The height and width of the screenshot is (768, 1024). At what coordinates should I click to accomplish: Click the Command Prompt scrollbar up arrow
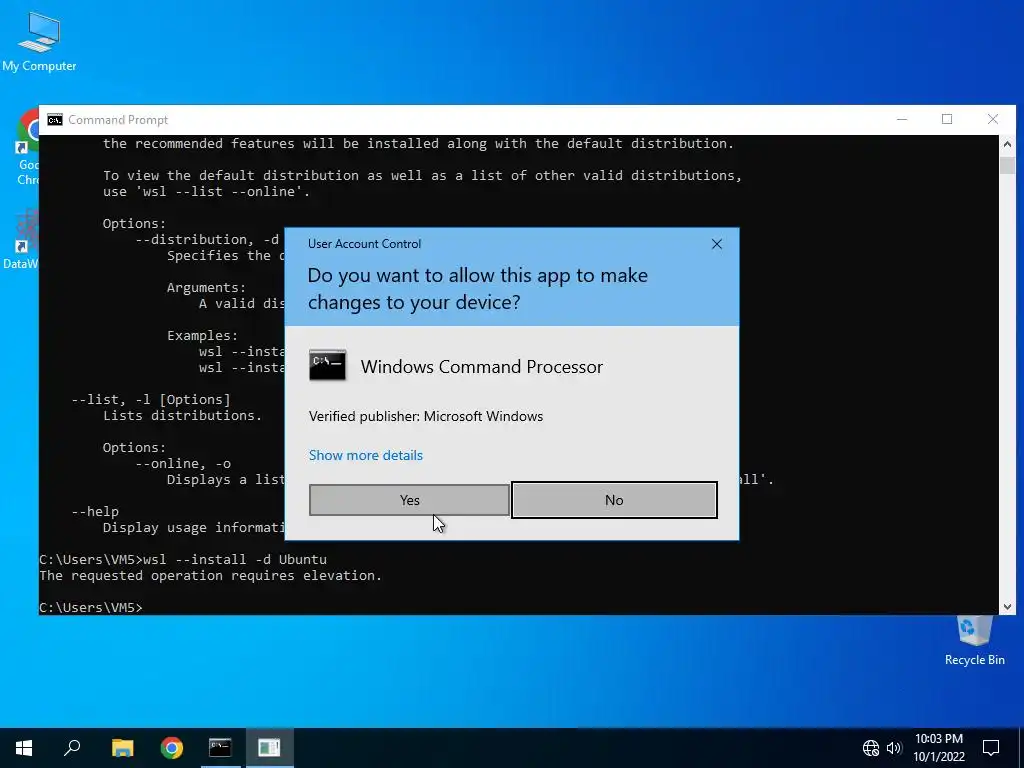tap(1007, 144)
